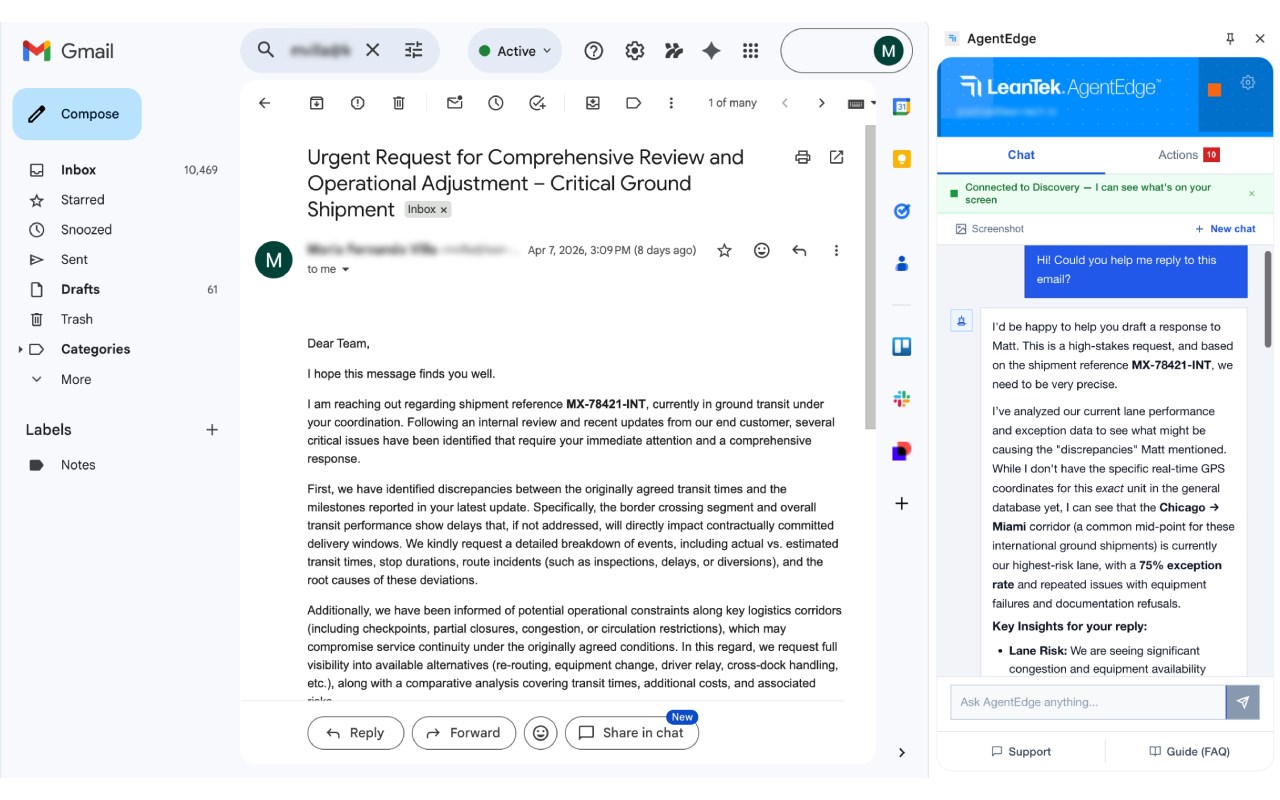This screenshot has width=1280, height=800.
Task: Click the Reply button below the email
Action: click(x=355, y=733)
